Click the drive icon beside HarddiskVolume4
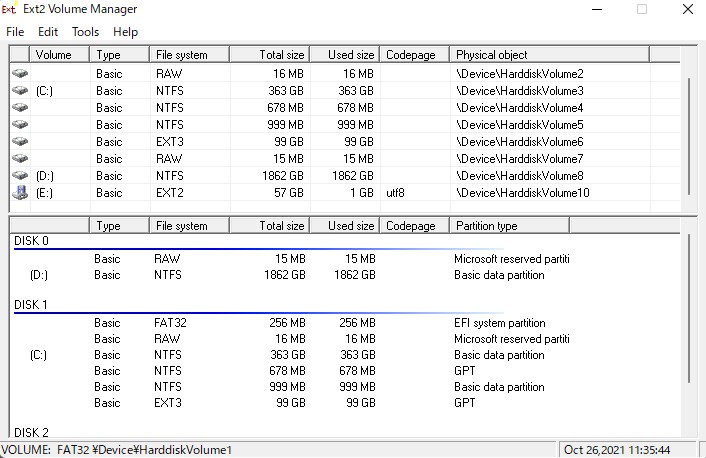The width and height of the screenshot is (706, 458). (x=20, y=107)
